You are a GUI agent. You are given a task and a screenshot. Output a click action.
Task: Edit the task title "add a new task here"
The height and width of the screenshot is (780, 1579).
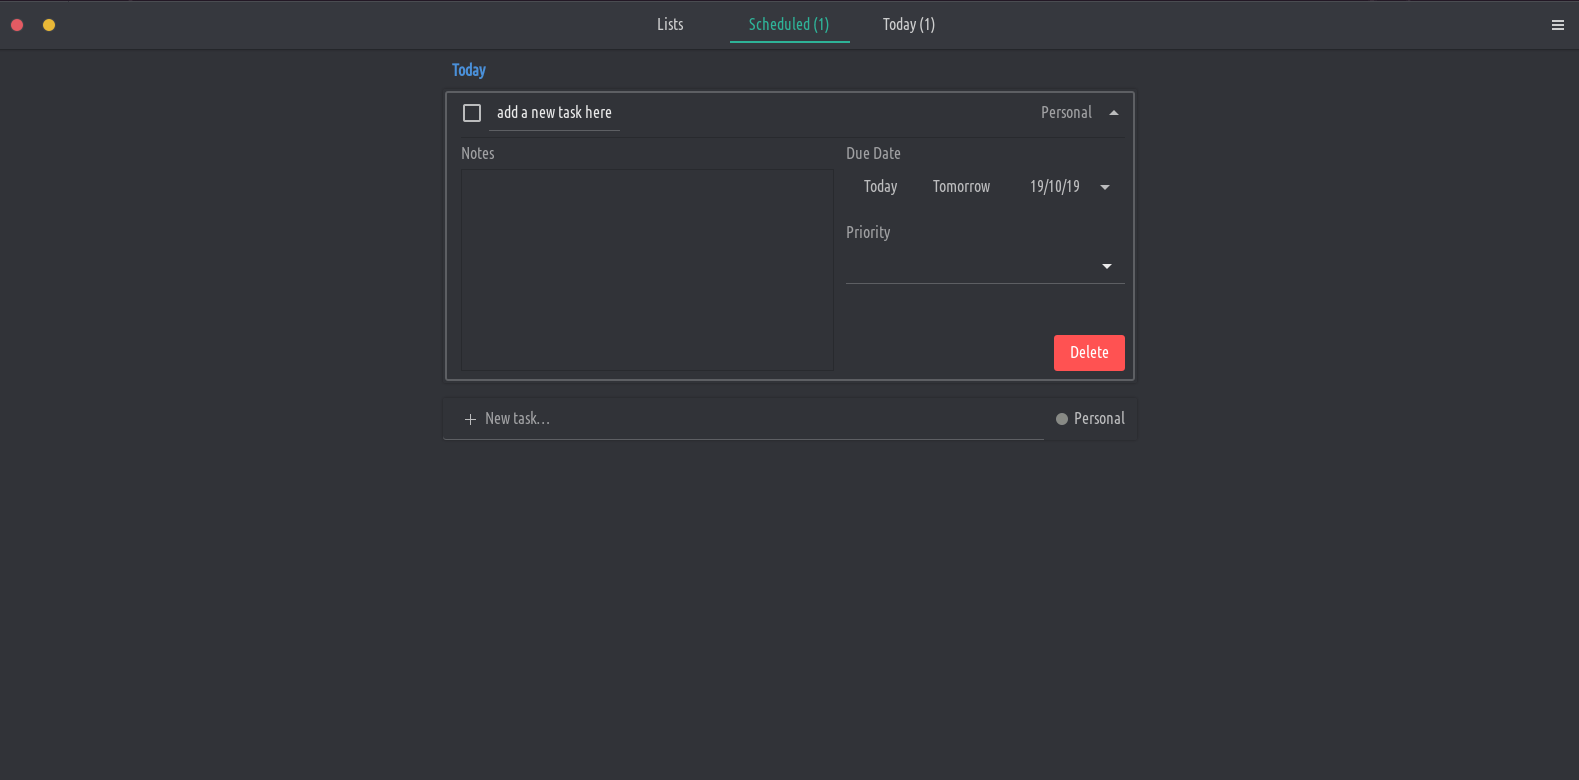[x=554, y=113]
